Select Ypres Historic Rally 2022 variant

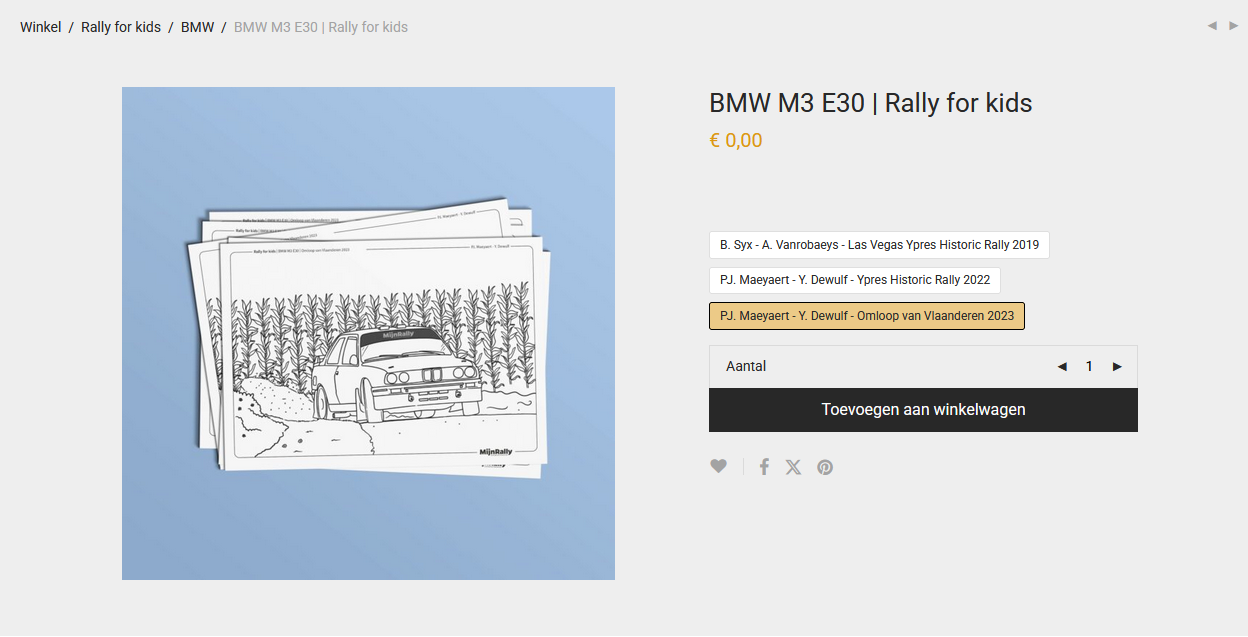(x=855, y=281)
